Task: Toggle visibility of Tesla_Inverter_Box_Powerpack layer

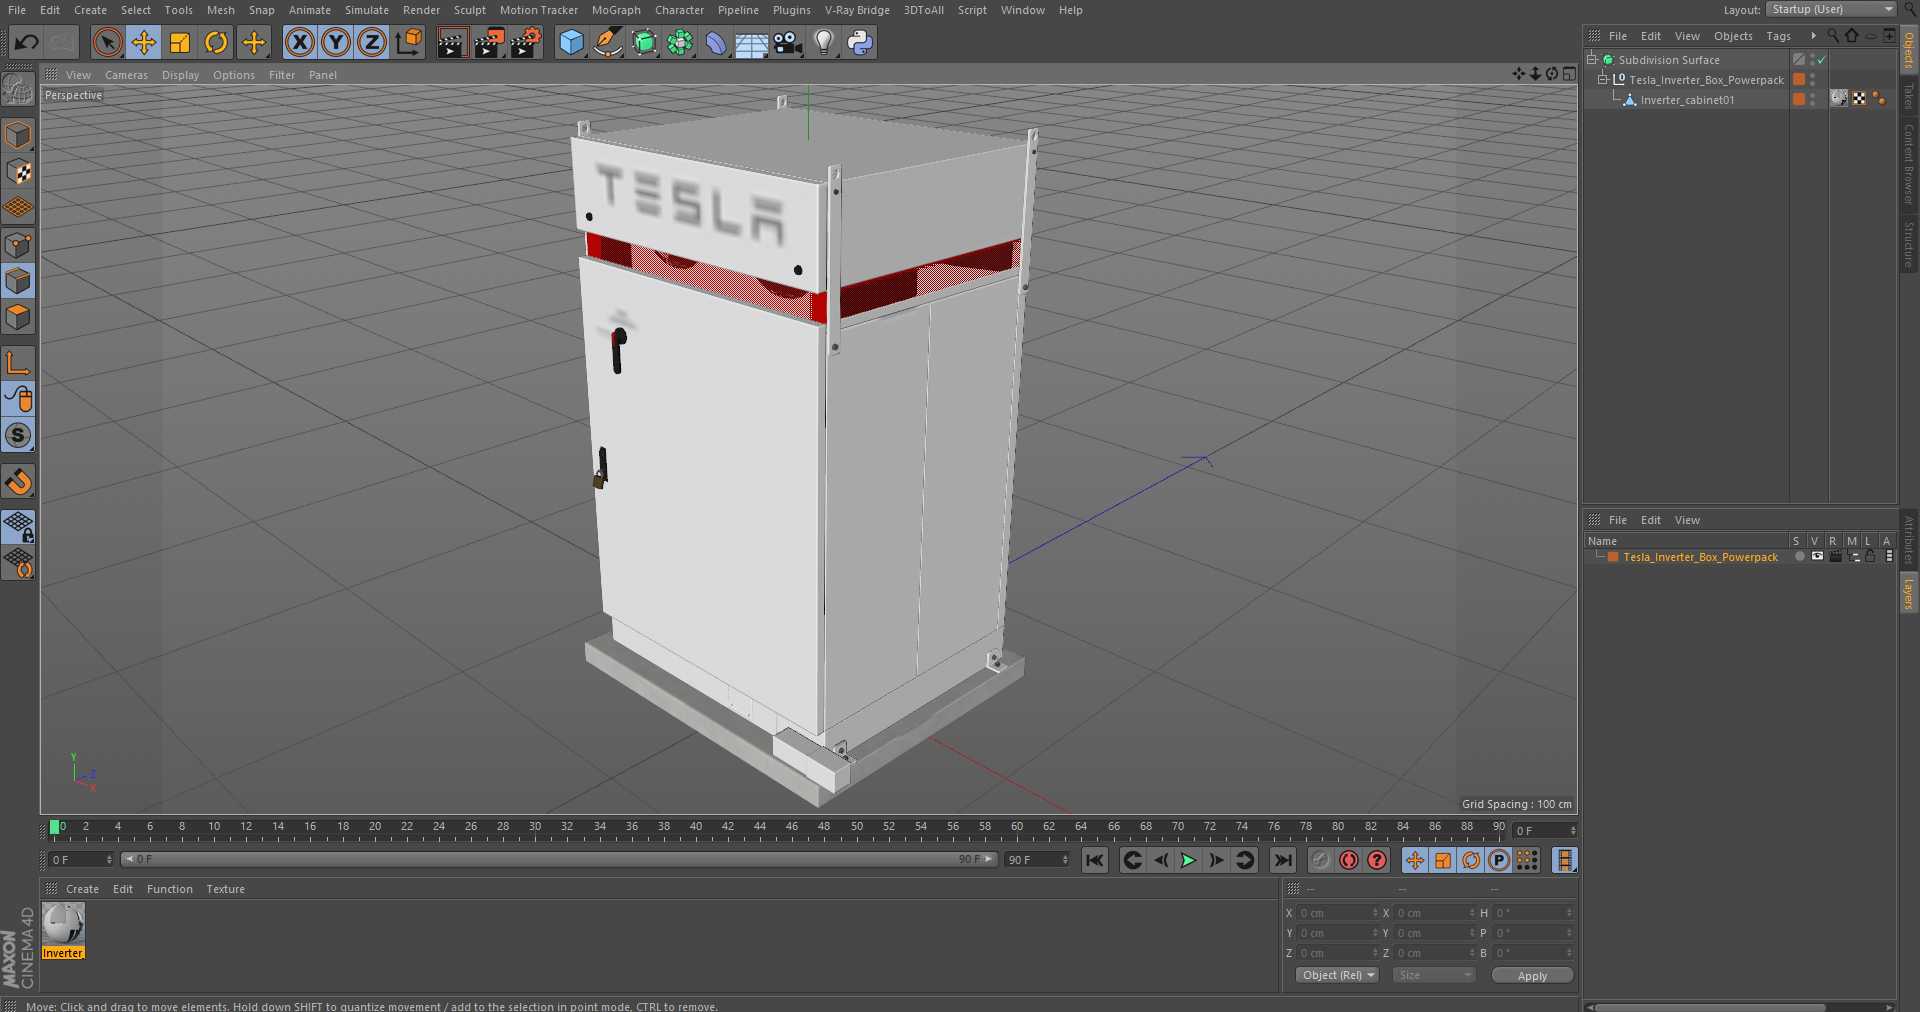Action: 1817,557
